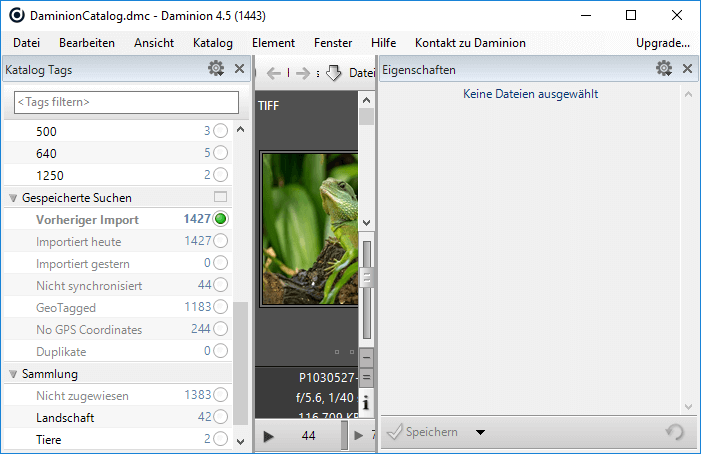
Task: Click the Tiere collection entry
Action: [48, 440]
